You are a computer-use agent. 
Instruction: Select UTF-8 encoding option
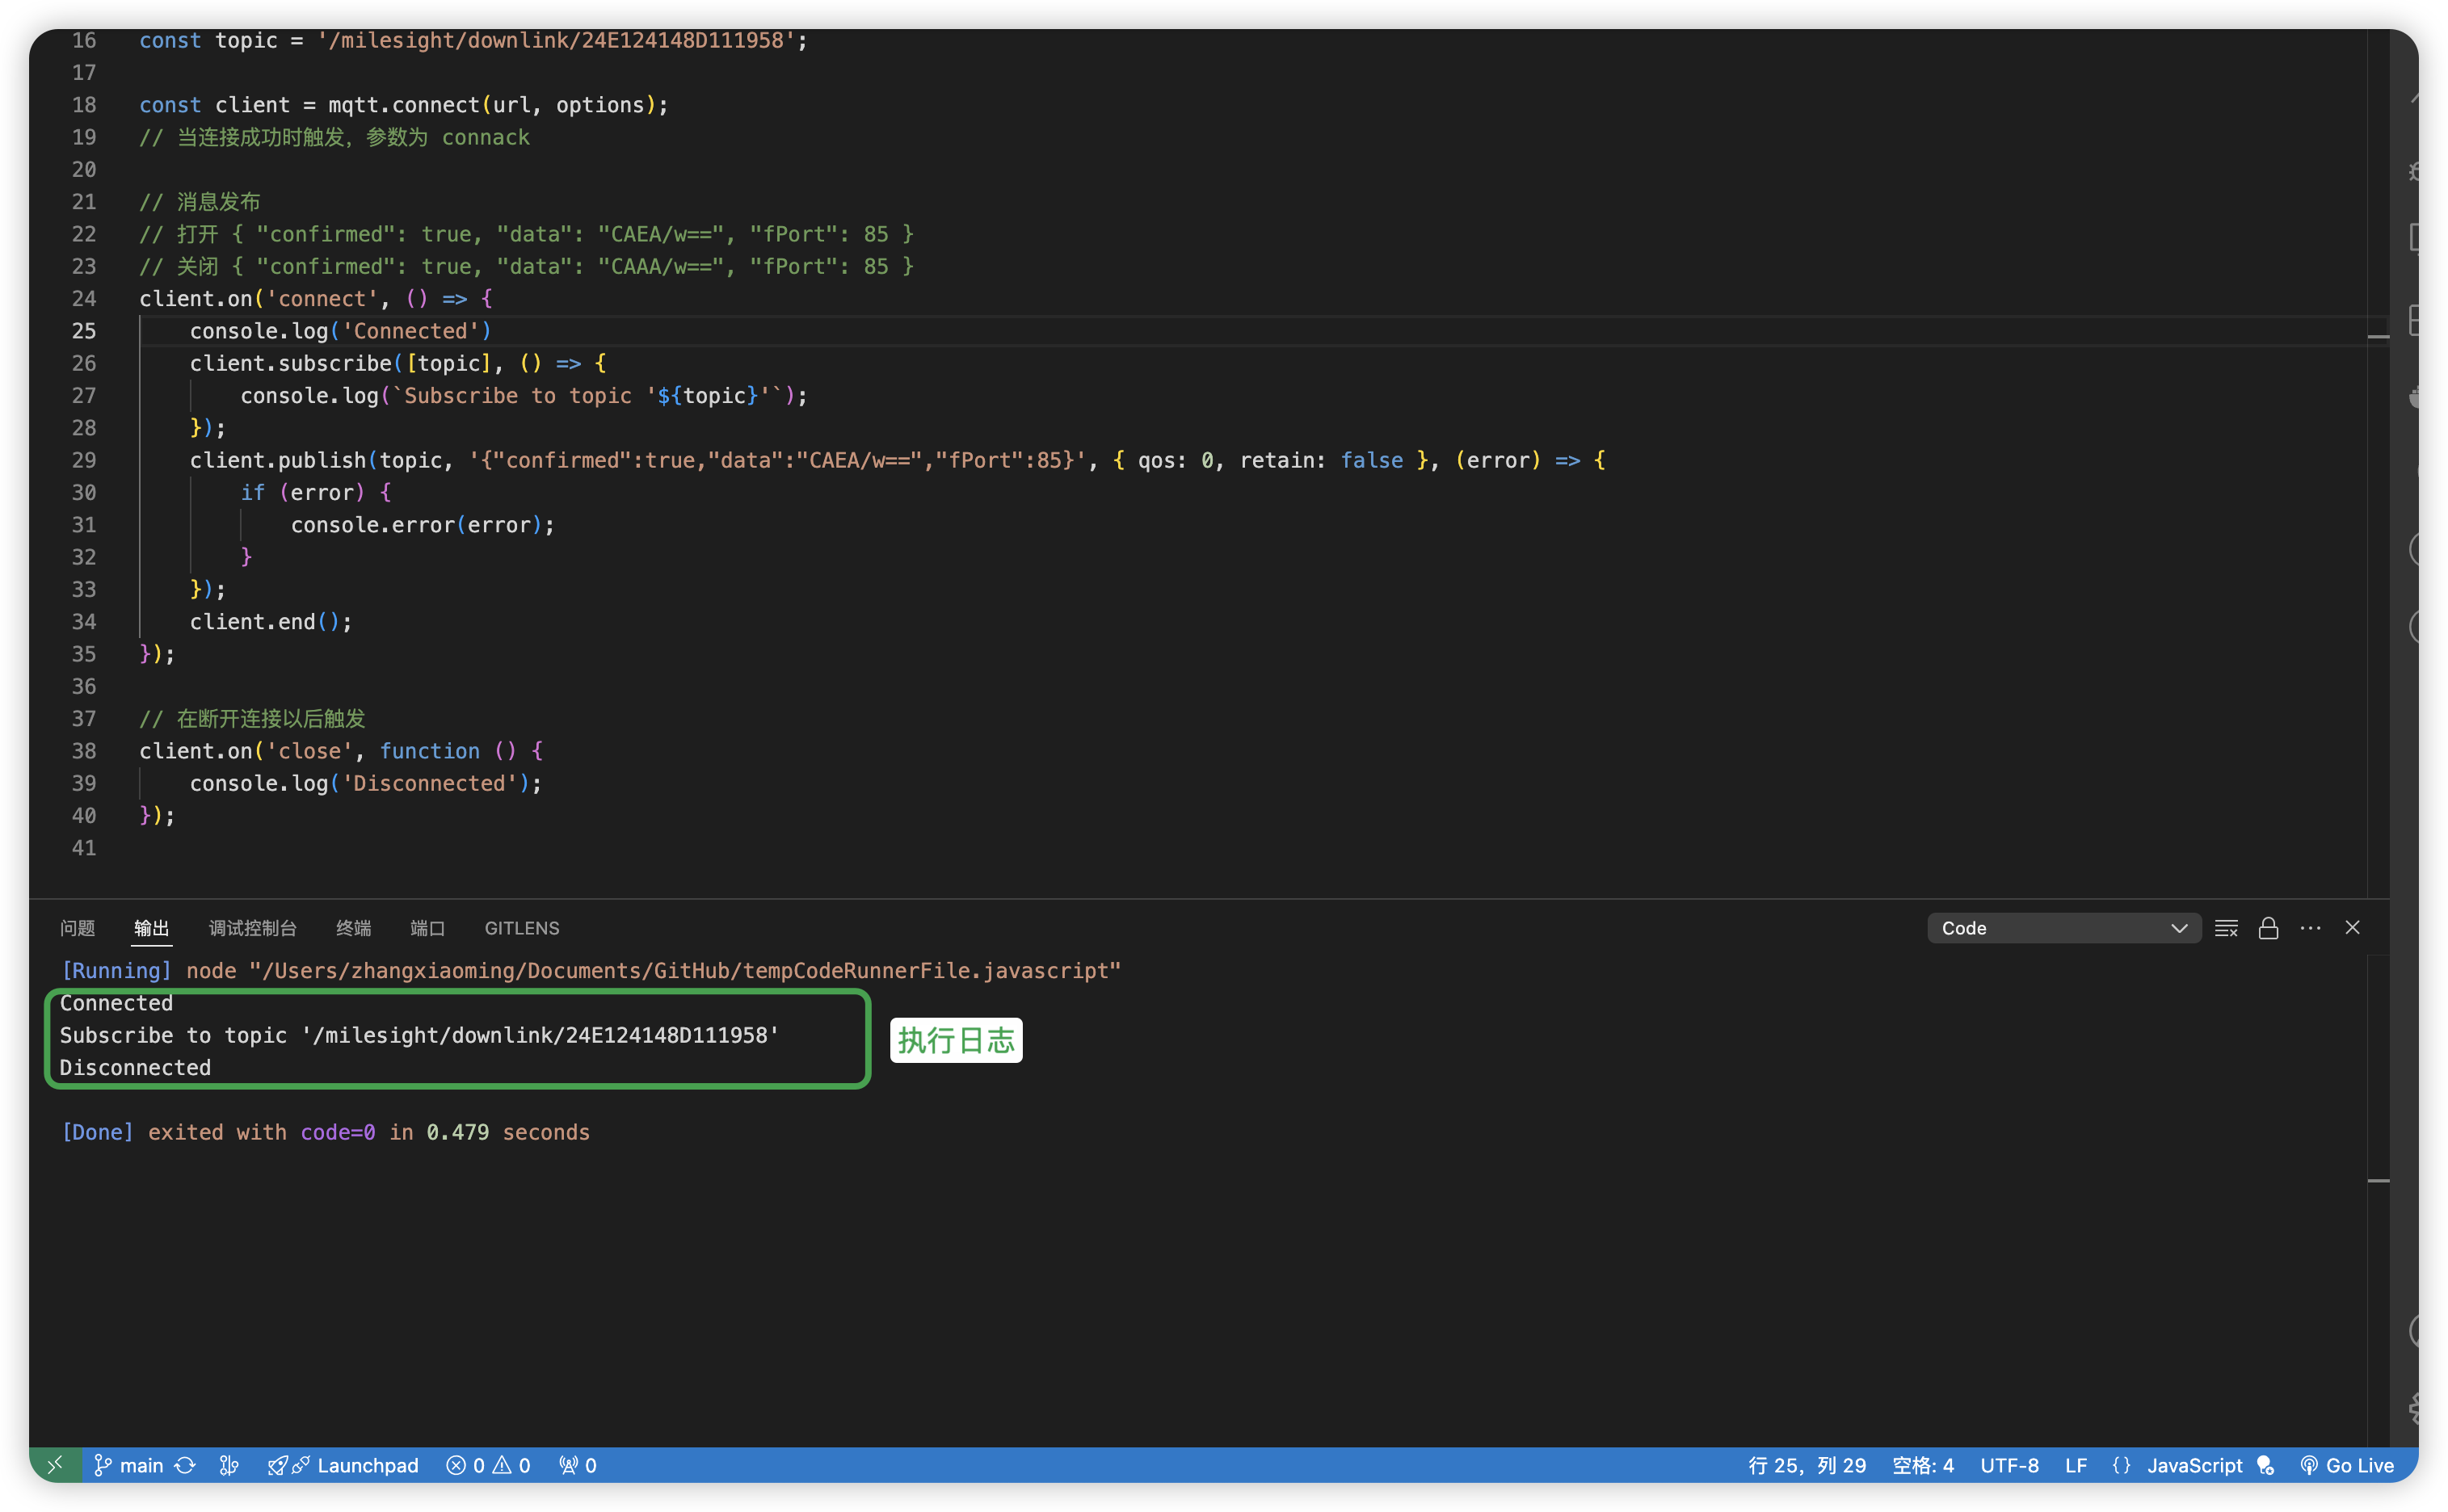click(x=2009, y=1465)
